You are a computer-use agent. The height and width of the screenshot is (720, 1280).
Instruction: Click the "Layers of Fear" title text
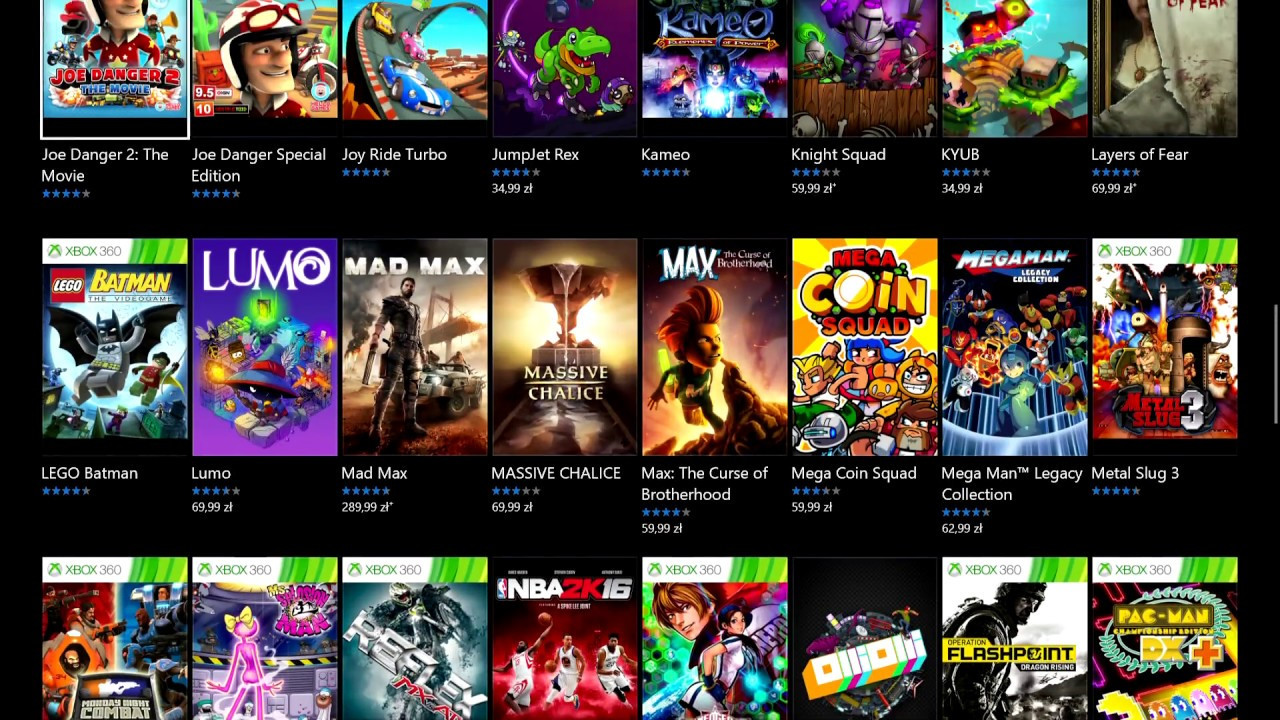pyautogui.click(x=1140, y=155)
